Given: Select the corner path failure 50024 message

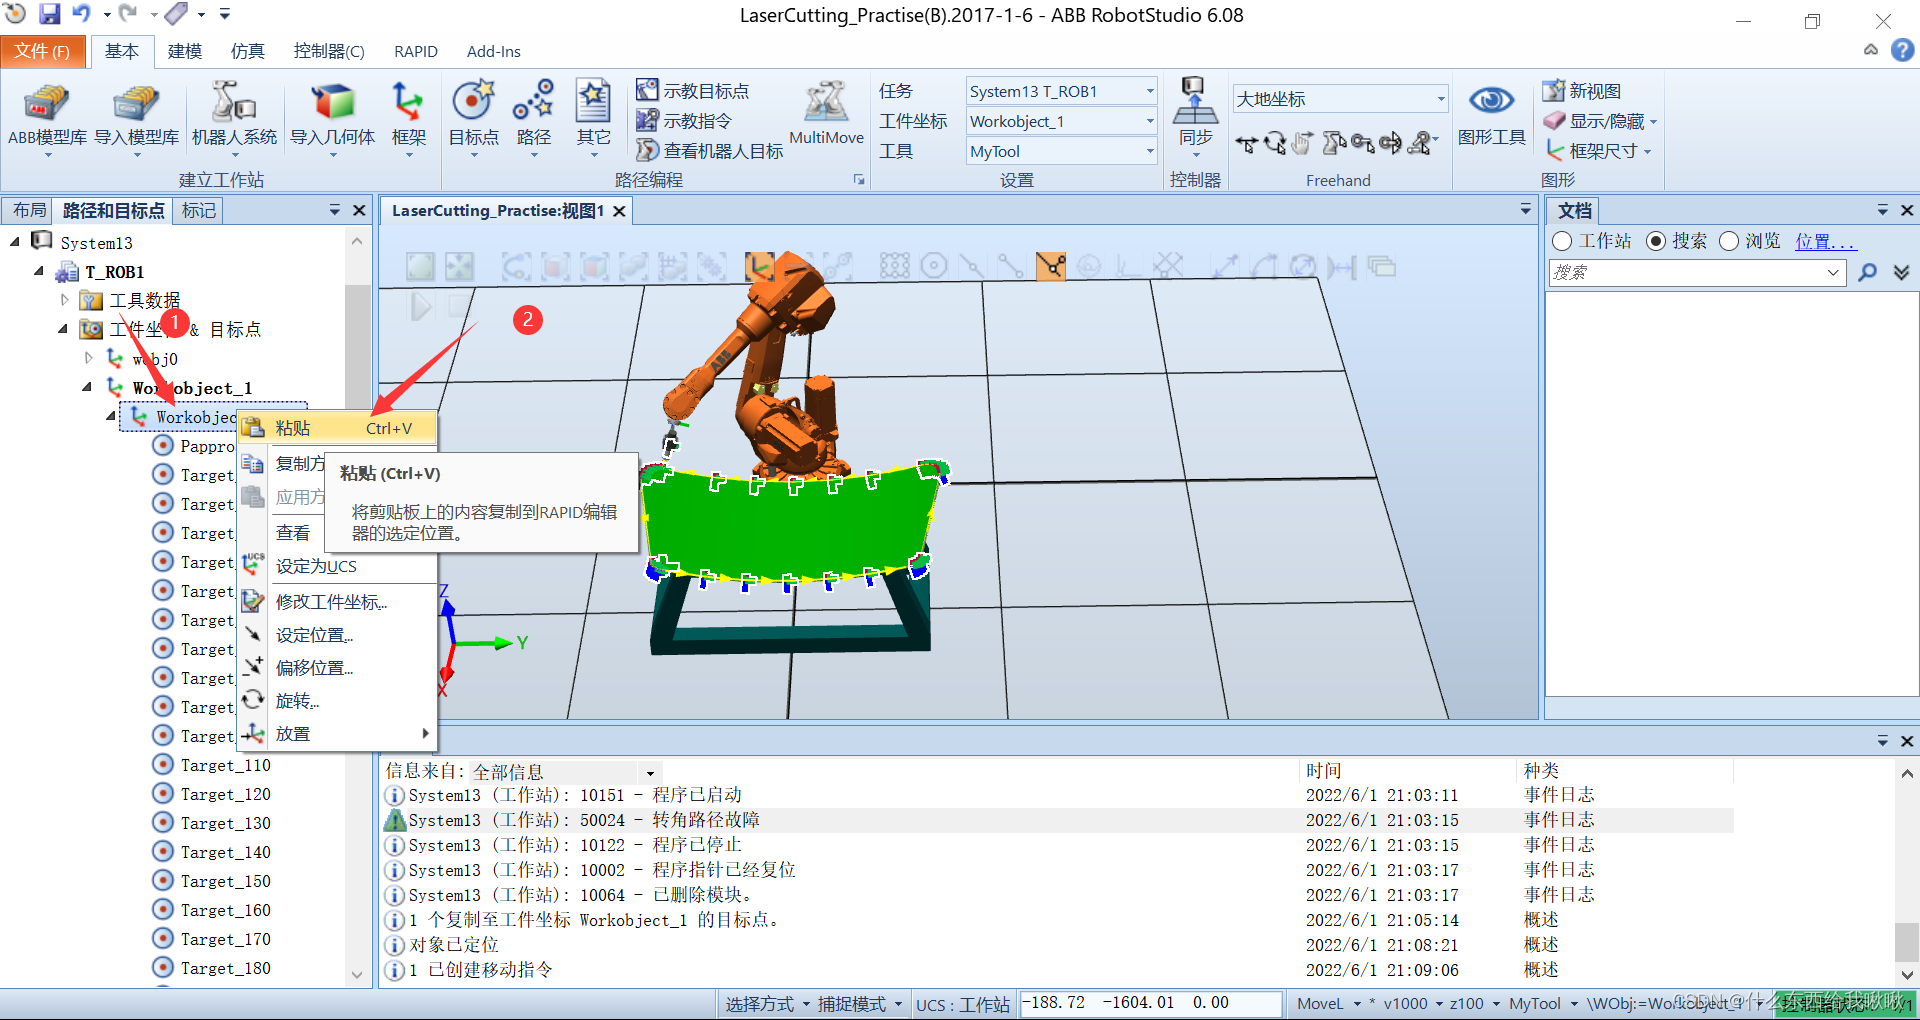Looking at the screenshot, I should click(1058, 820).
